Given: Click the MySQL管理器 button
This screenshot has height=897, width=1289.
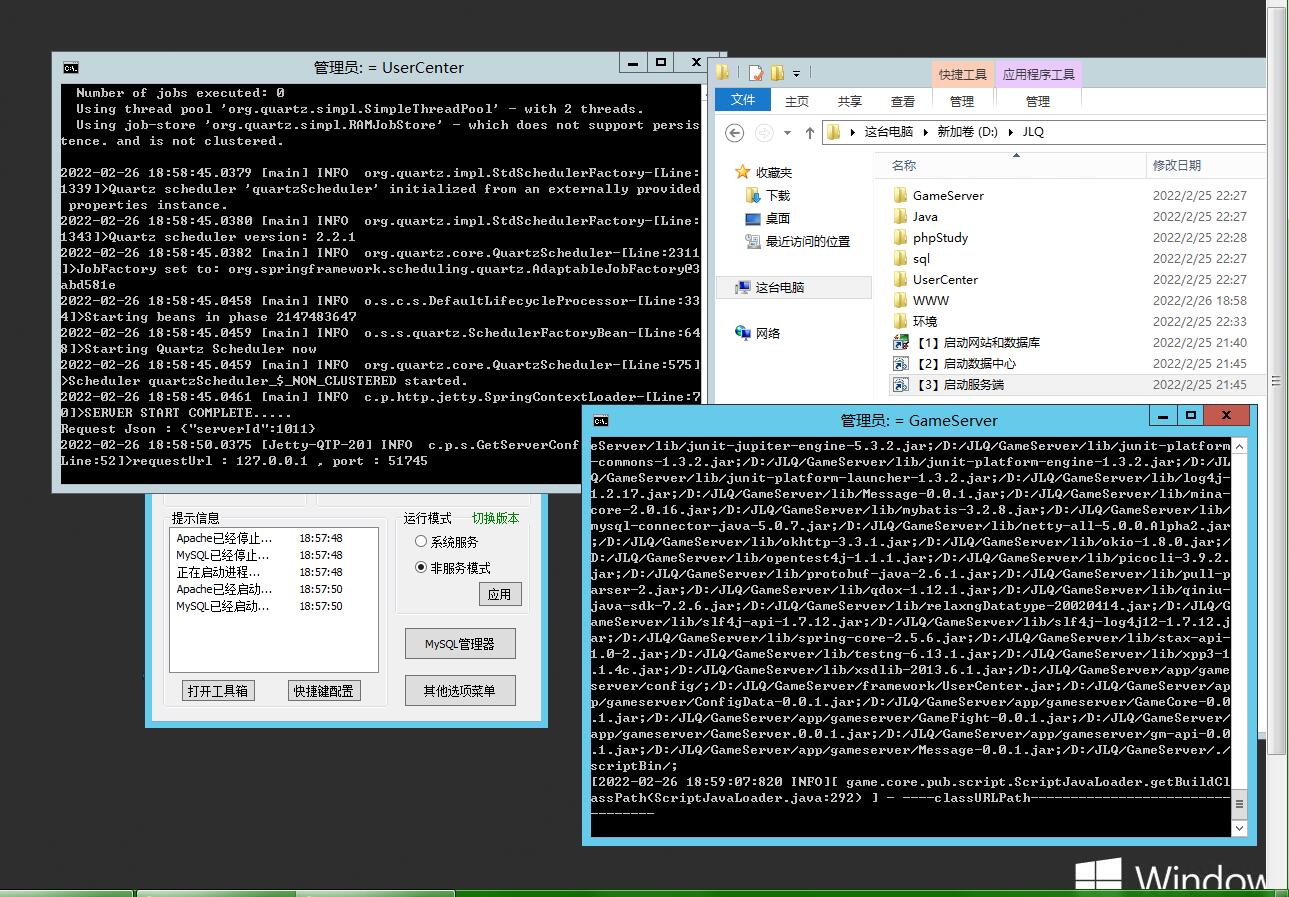Looking at the screenshot, I should click(x=460, y=644).
